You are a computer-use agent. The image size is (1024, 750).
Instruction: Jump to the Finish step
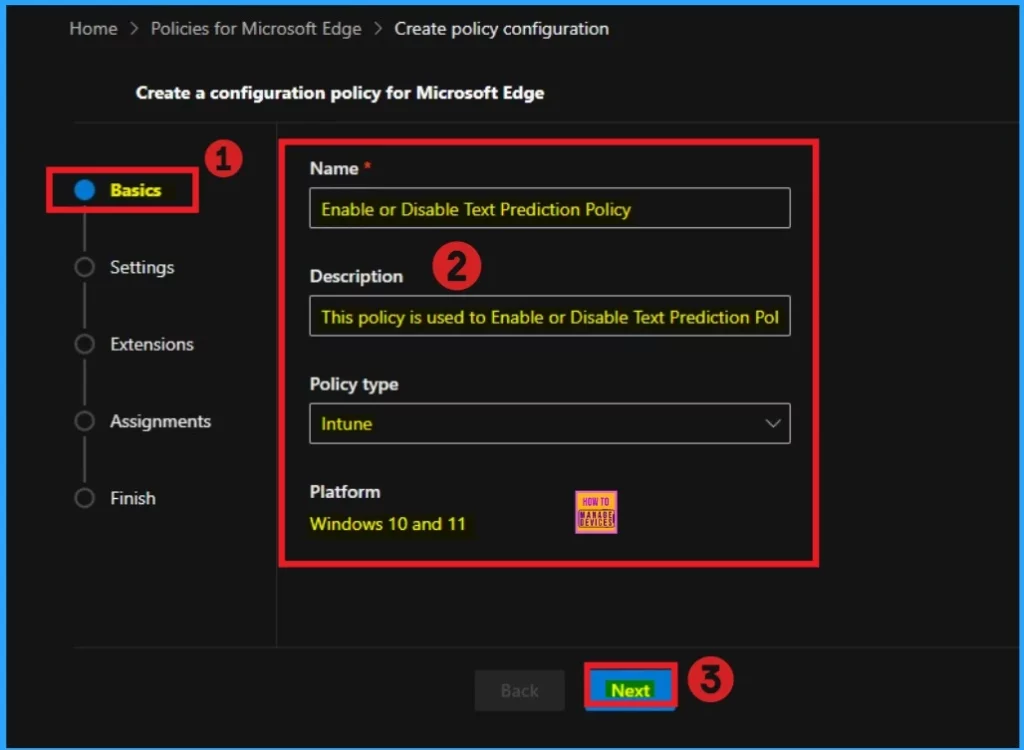click(133, 498)
